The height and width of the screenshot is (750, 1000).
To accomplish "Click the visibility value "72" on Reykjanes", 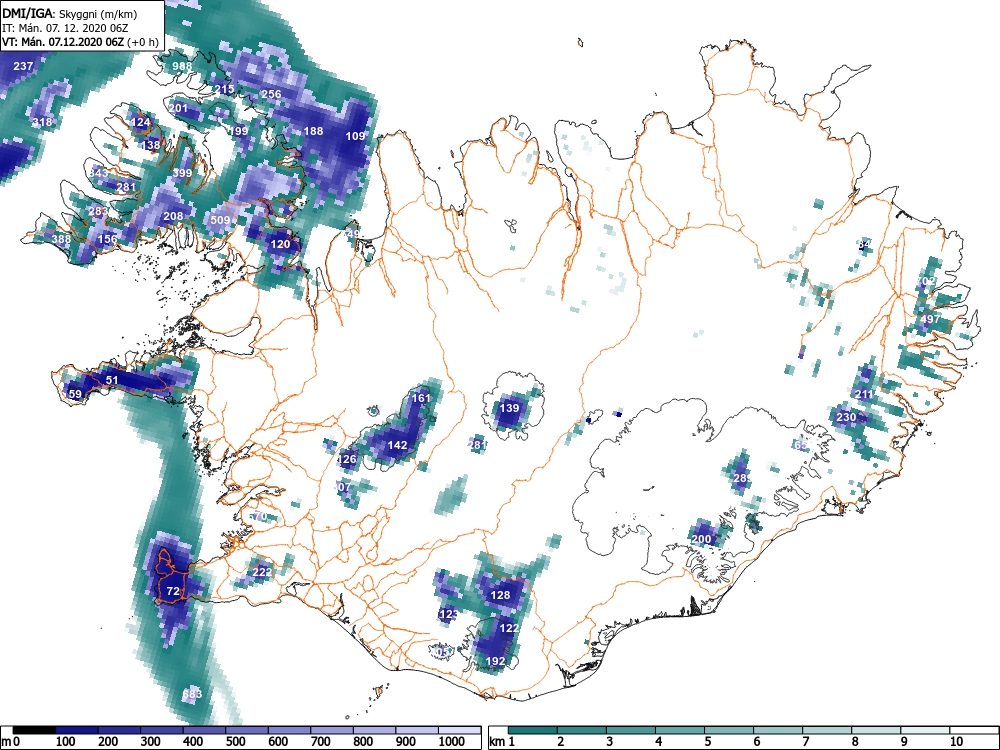I will [x=173, y=591].
